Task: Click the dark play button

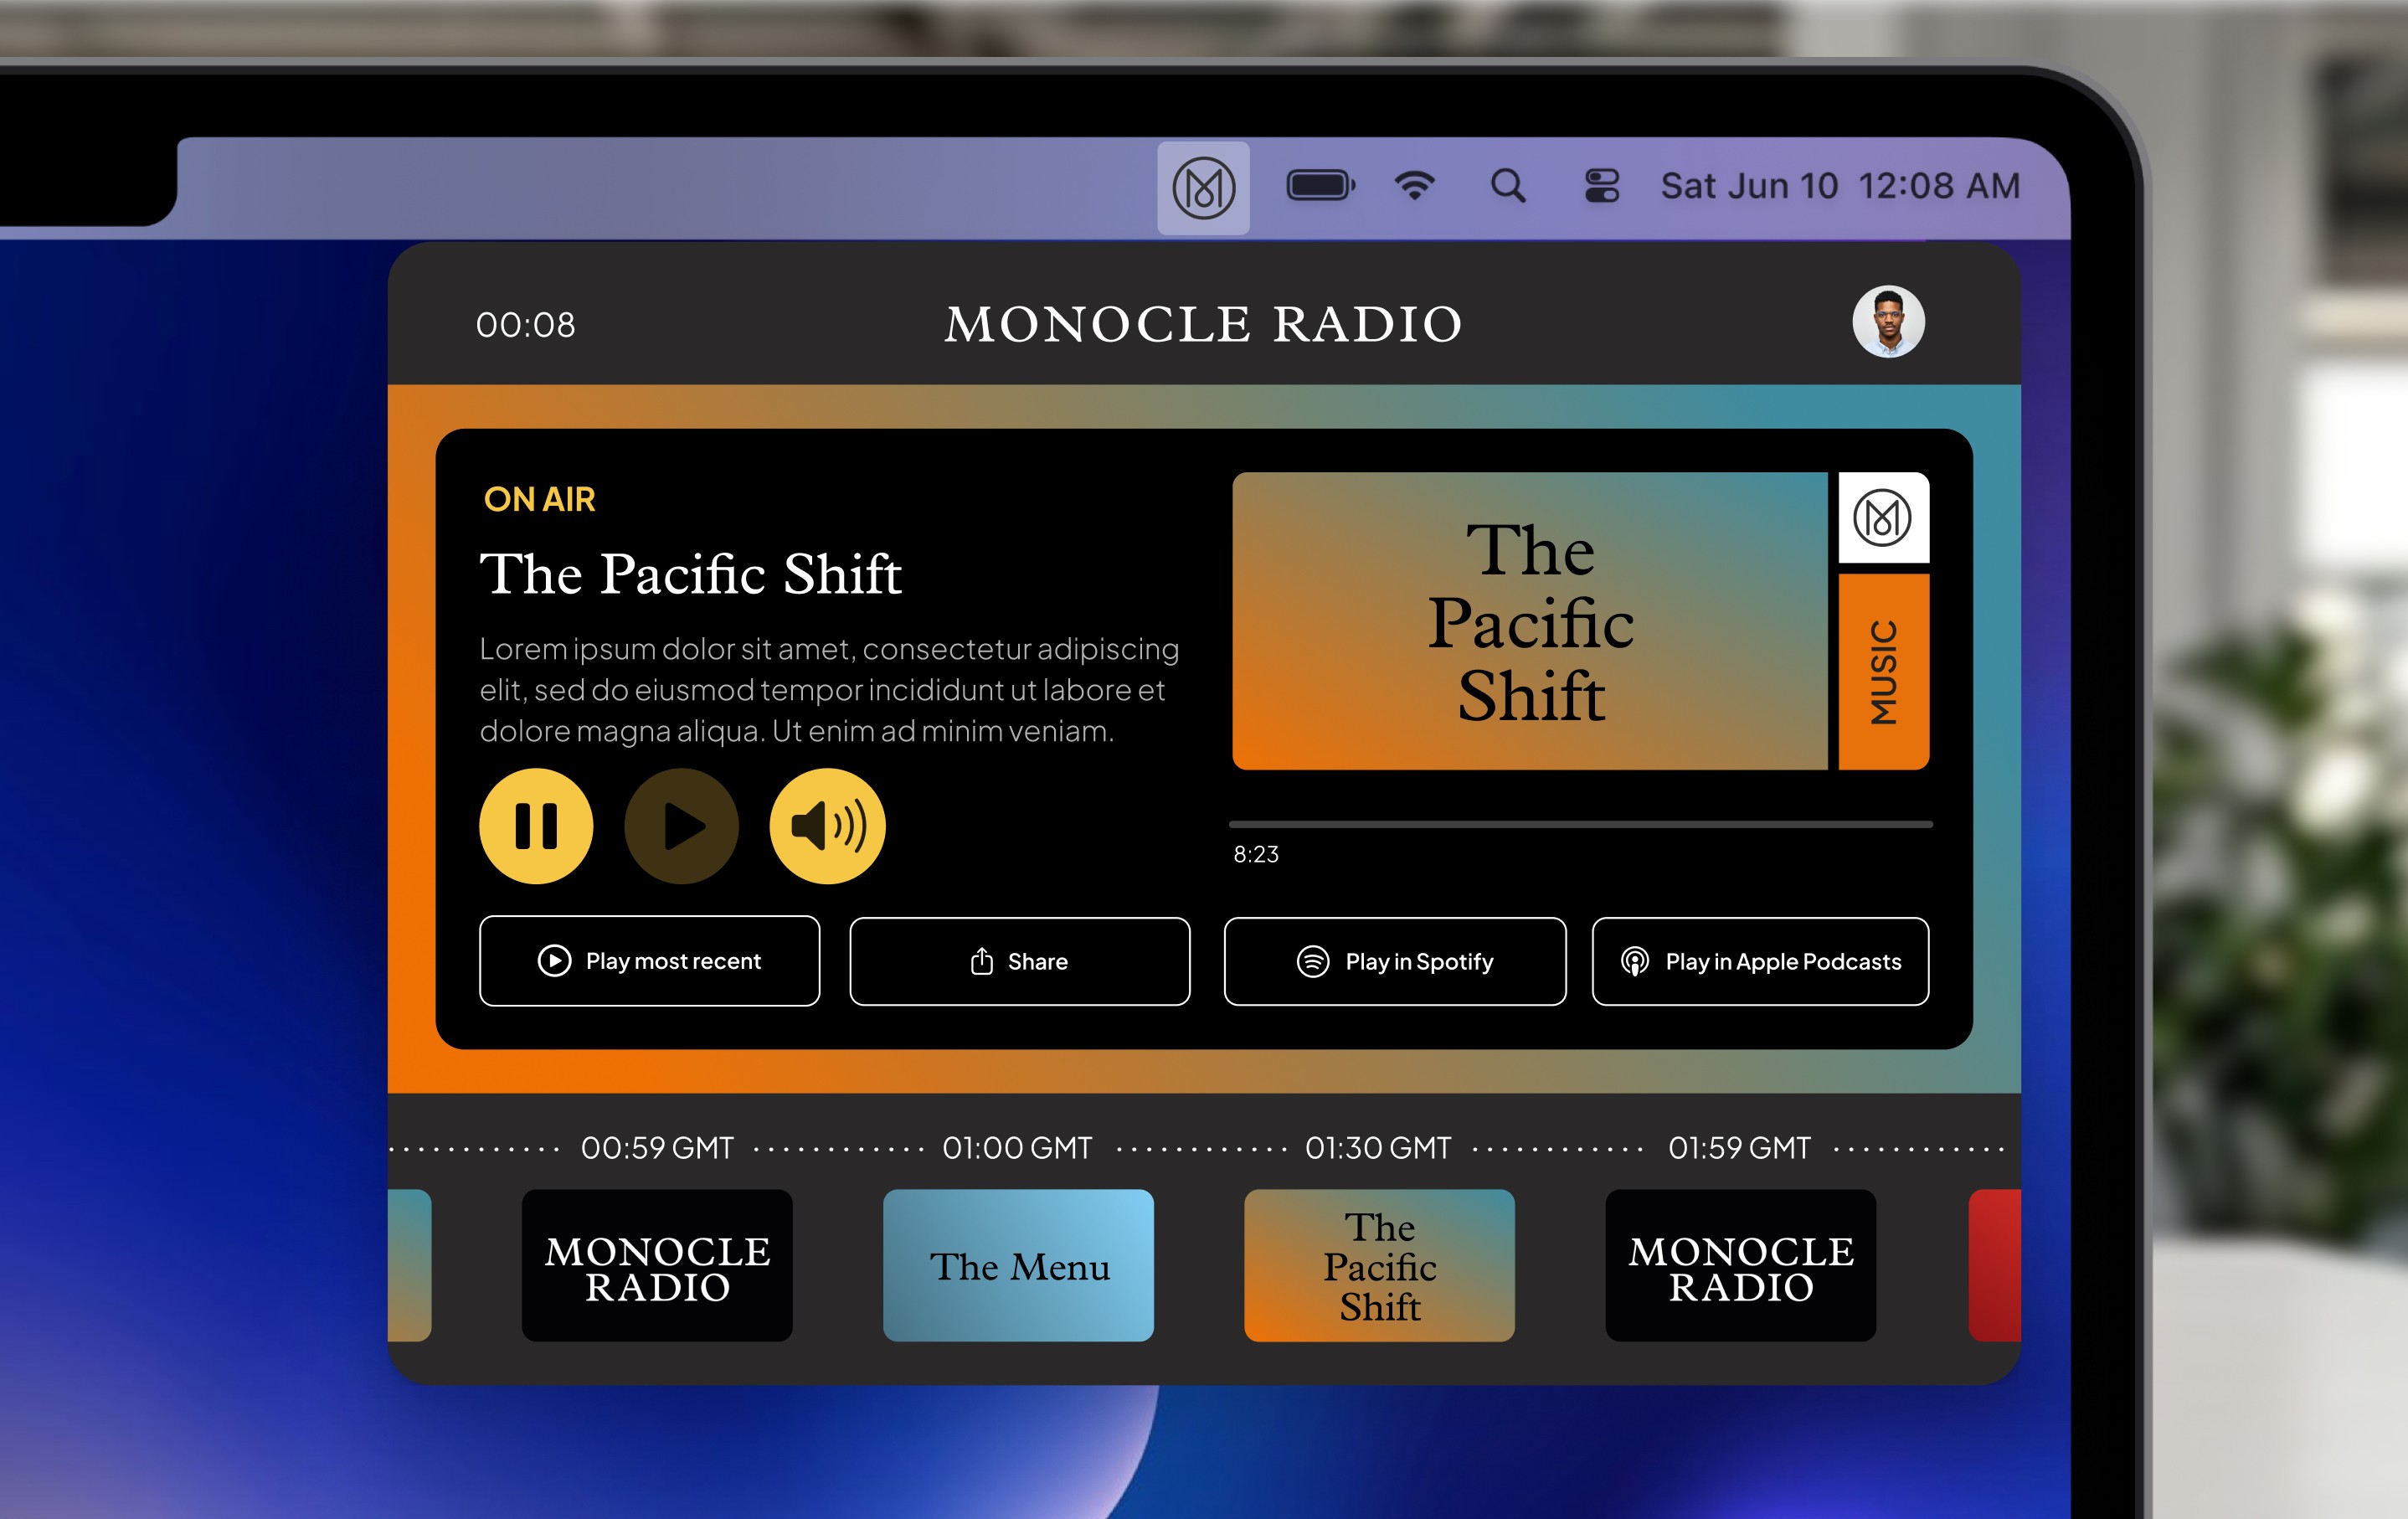Action: coord(682,826)
